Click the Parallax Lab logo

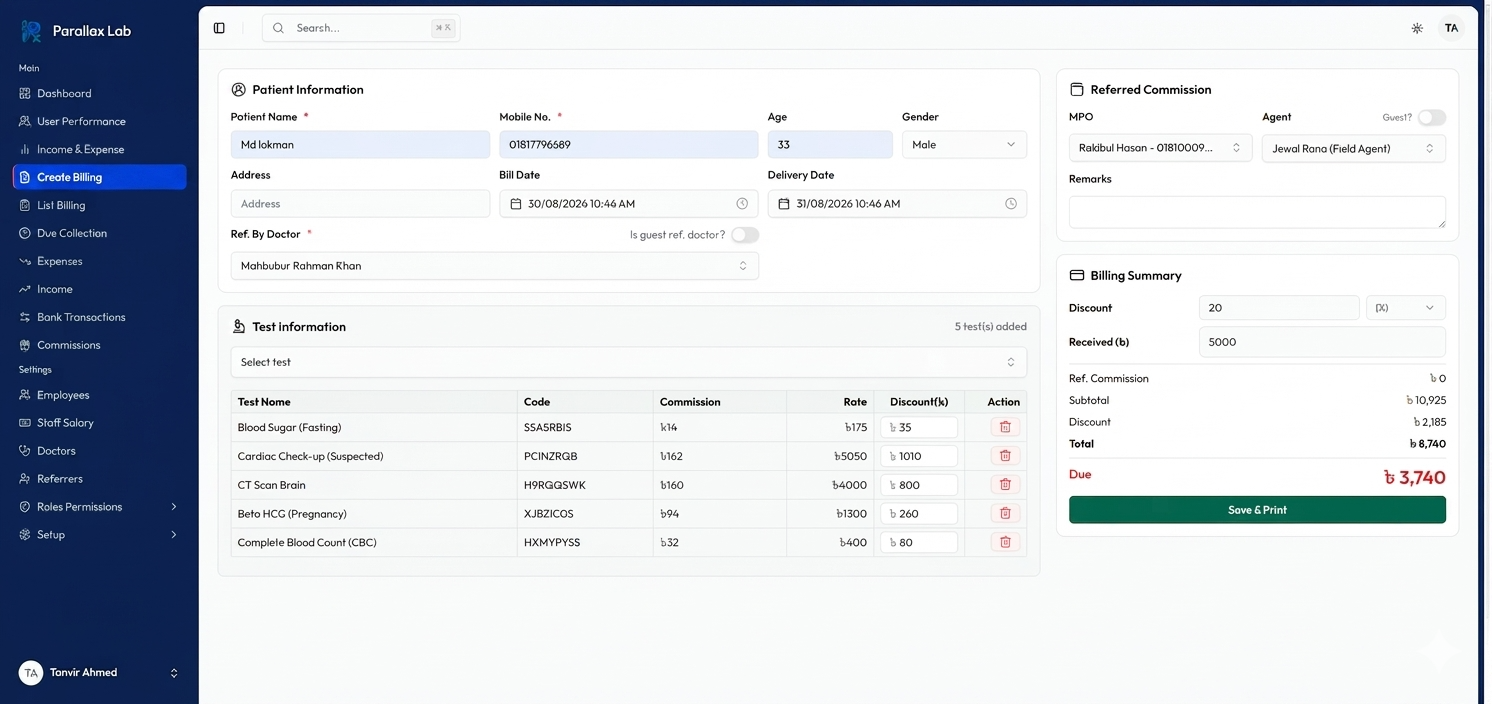(x=31, y=31)
